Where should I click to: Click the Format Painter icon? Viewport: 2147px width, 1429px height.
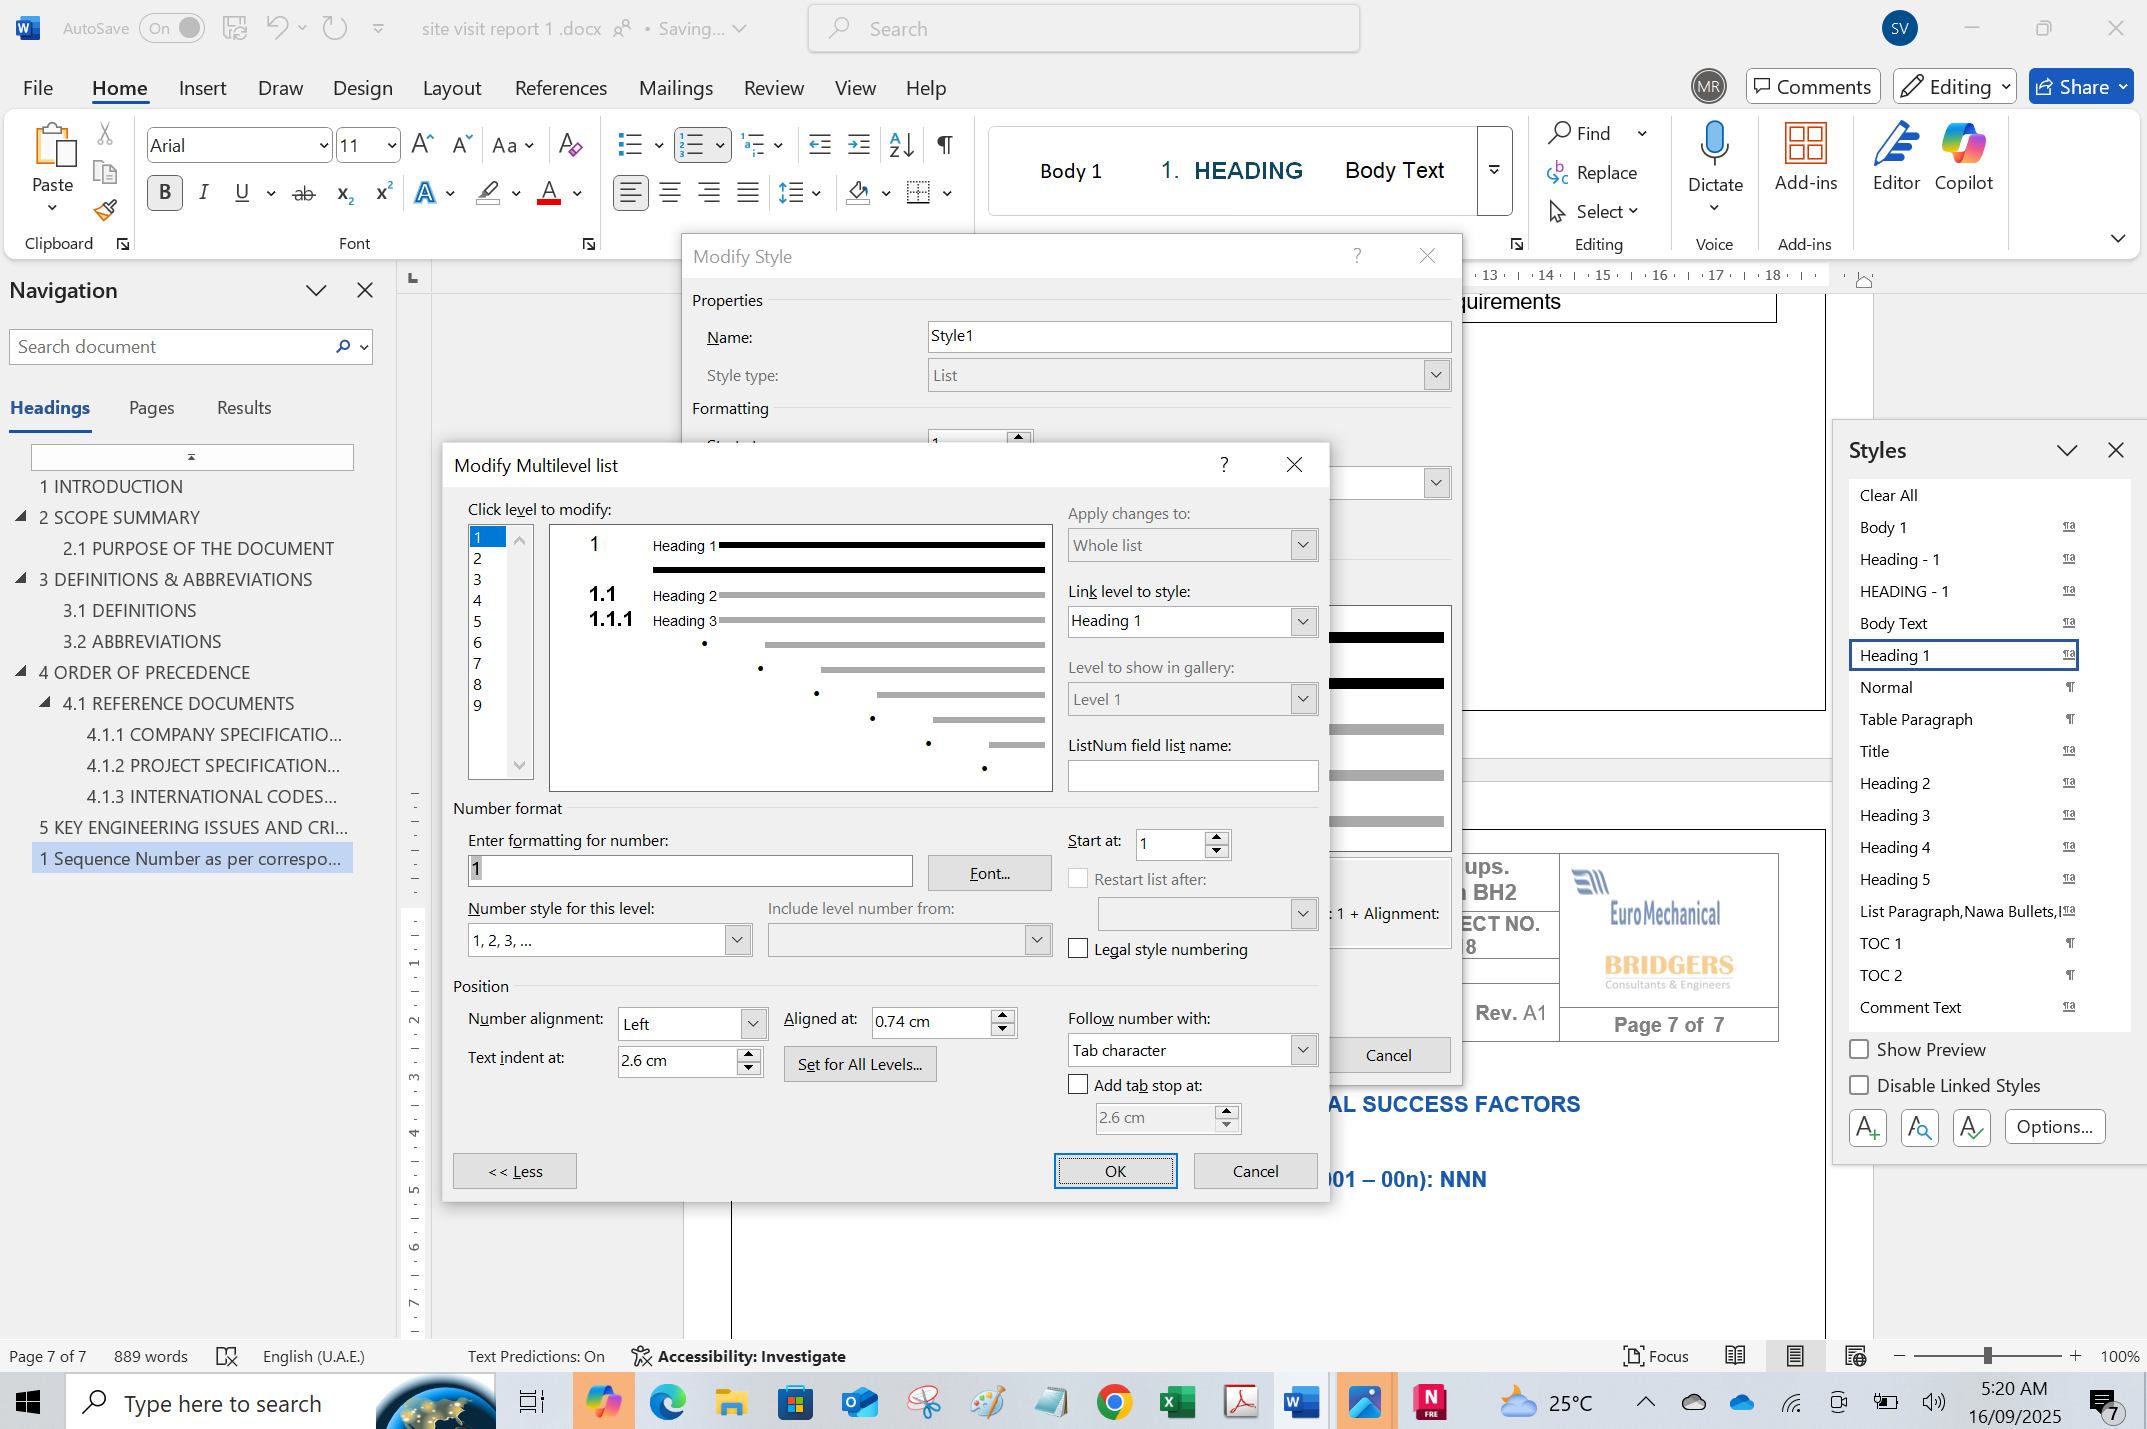pyautogui.click(x=105, y=210)
